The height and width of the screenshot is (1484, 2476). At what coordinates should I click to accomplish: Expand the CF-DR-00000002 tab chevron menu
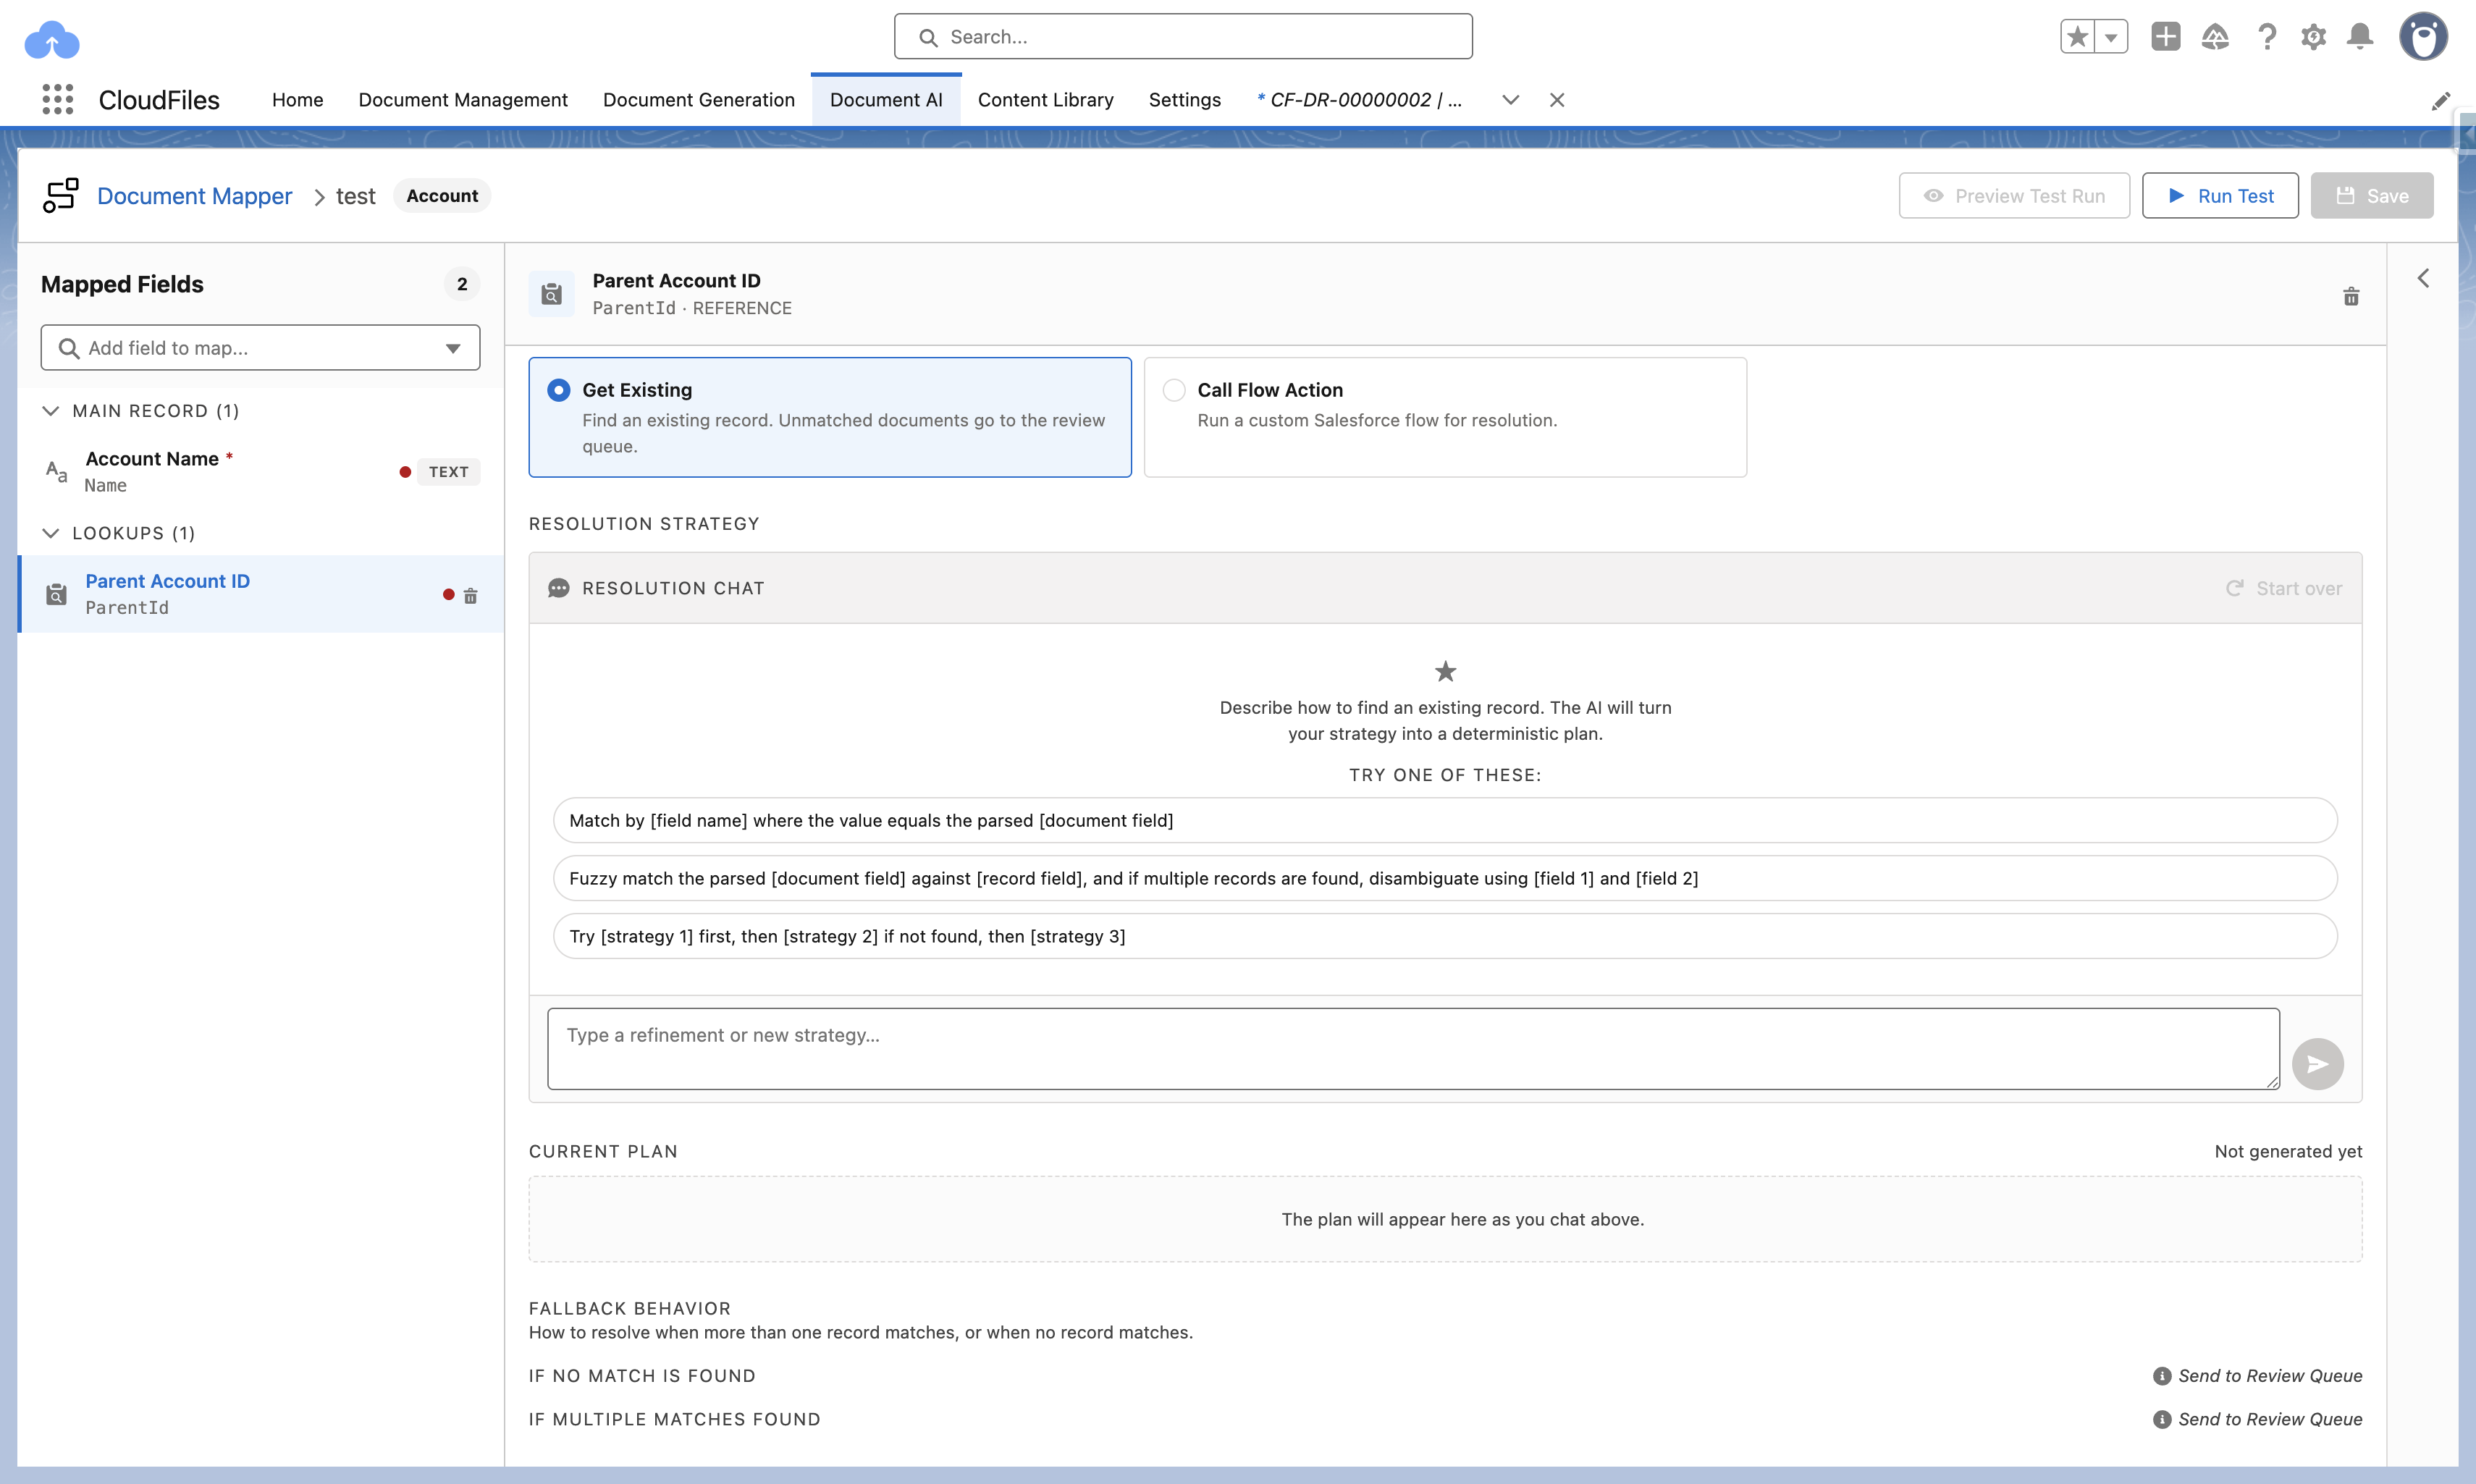click(1511, 100)
